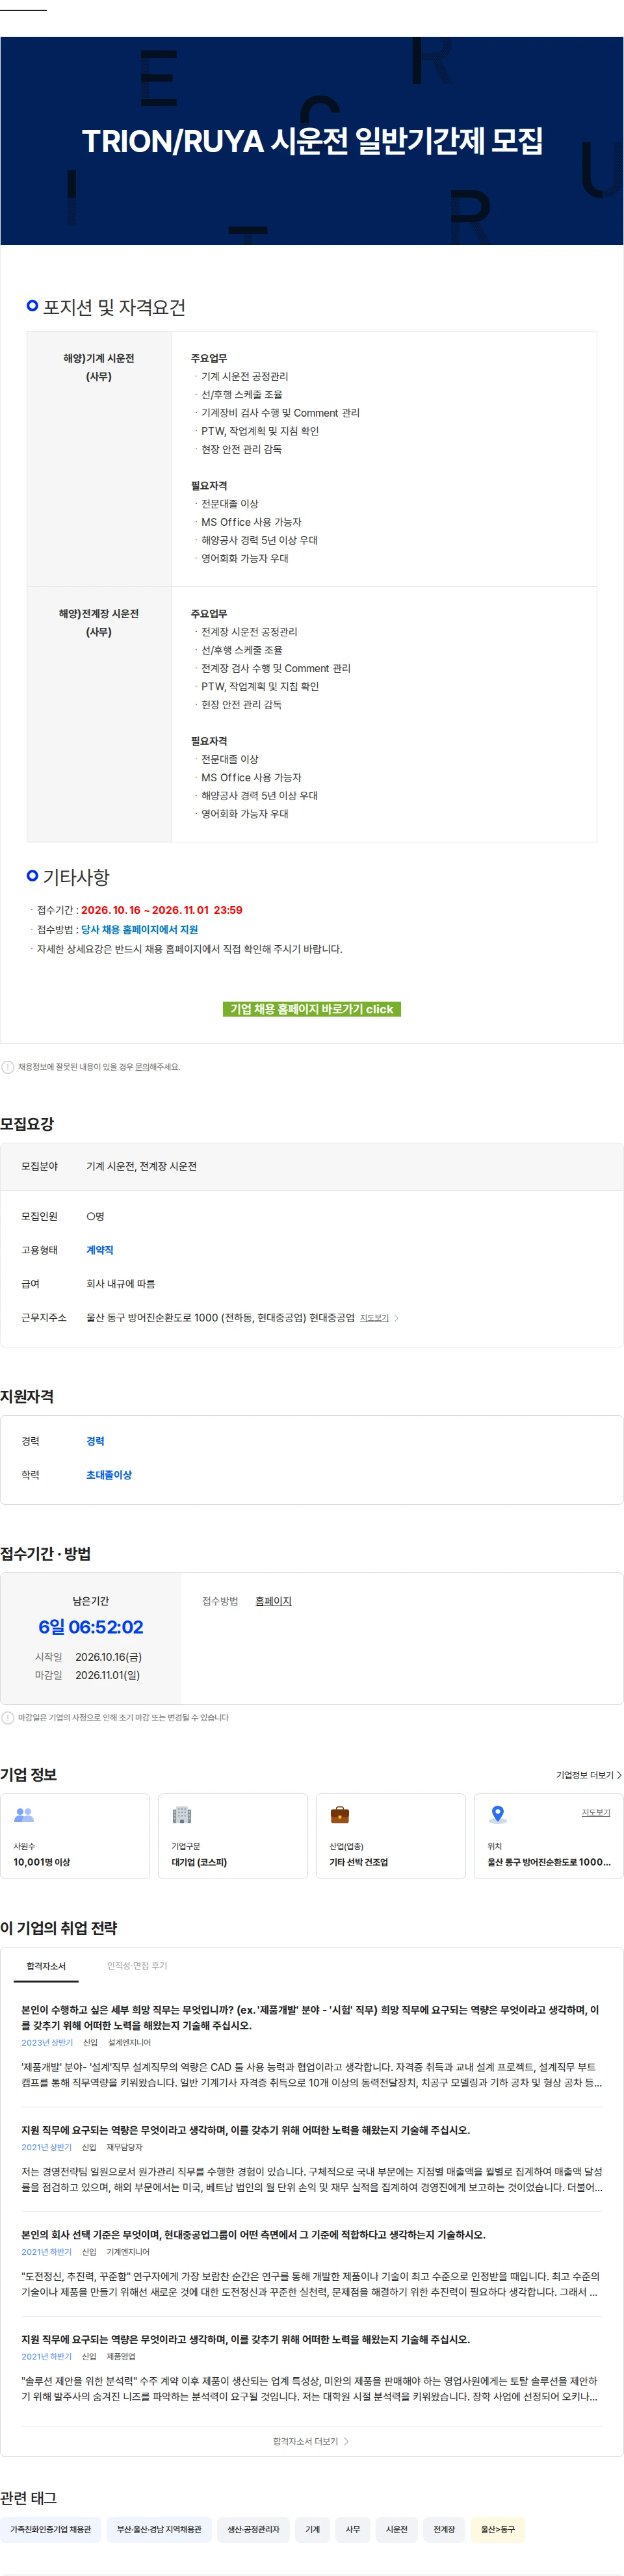The image size is (624, 2576).
Task: Open the 문의 link below the posting
Action: 142,1067
